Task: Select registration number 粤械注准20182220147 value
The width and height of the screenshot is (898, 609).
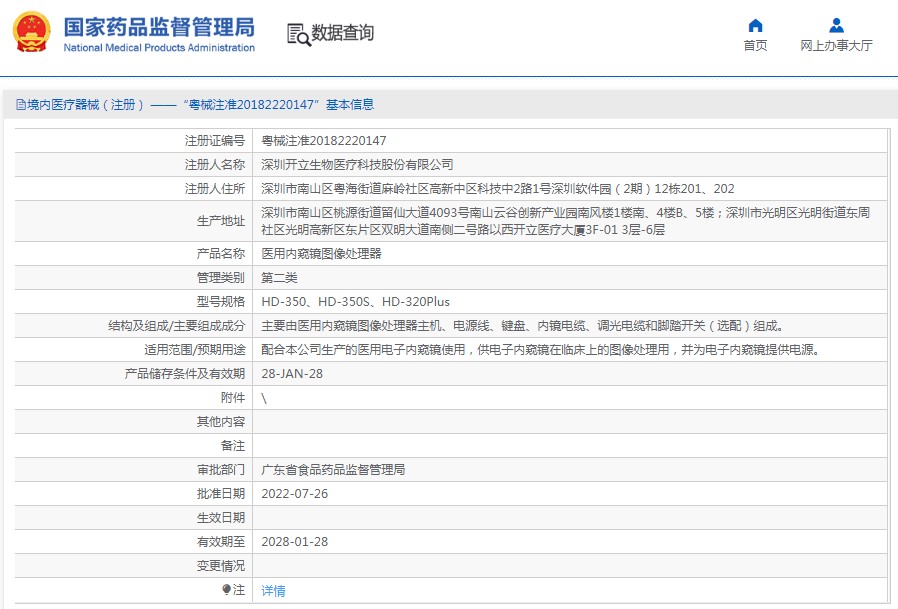Action: coord(324,140)
